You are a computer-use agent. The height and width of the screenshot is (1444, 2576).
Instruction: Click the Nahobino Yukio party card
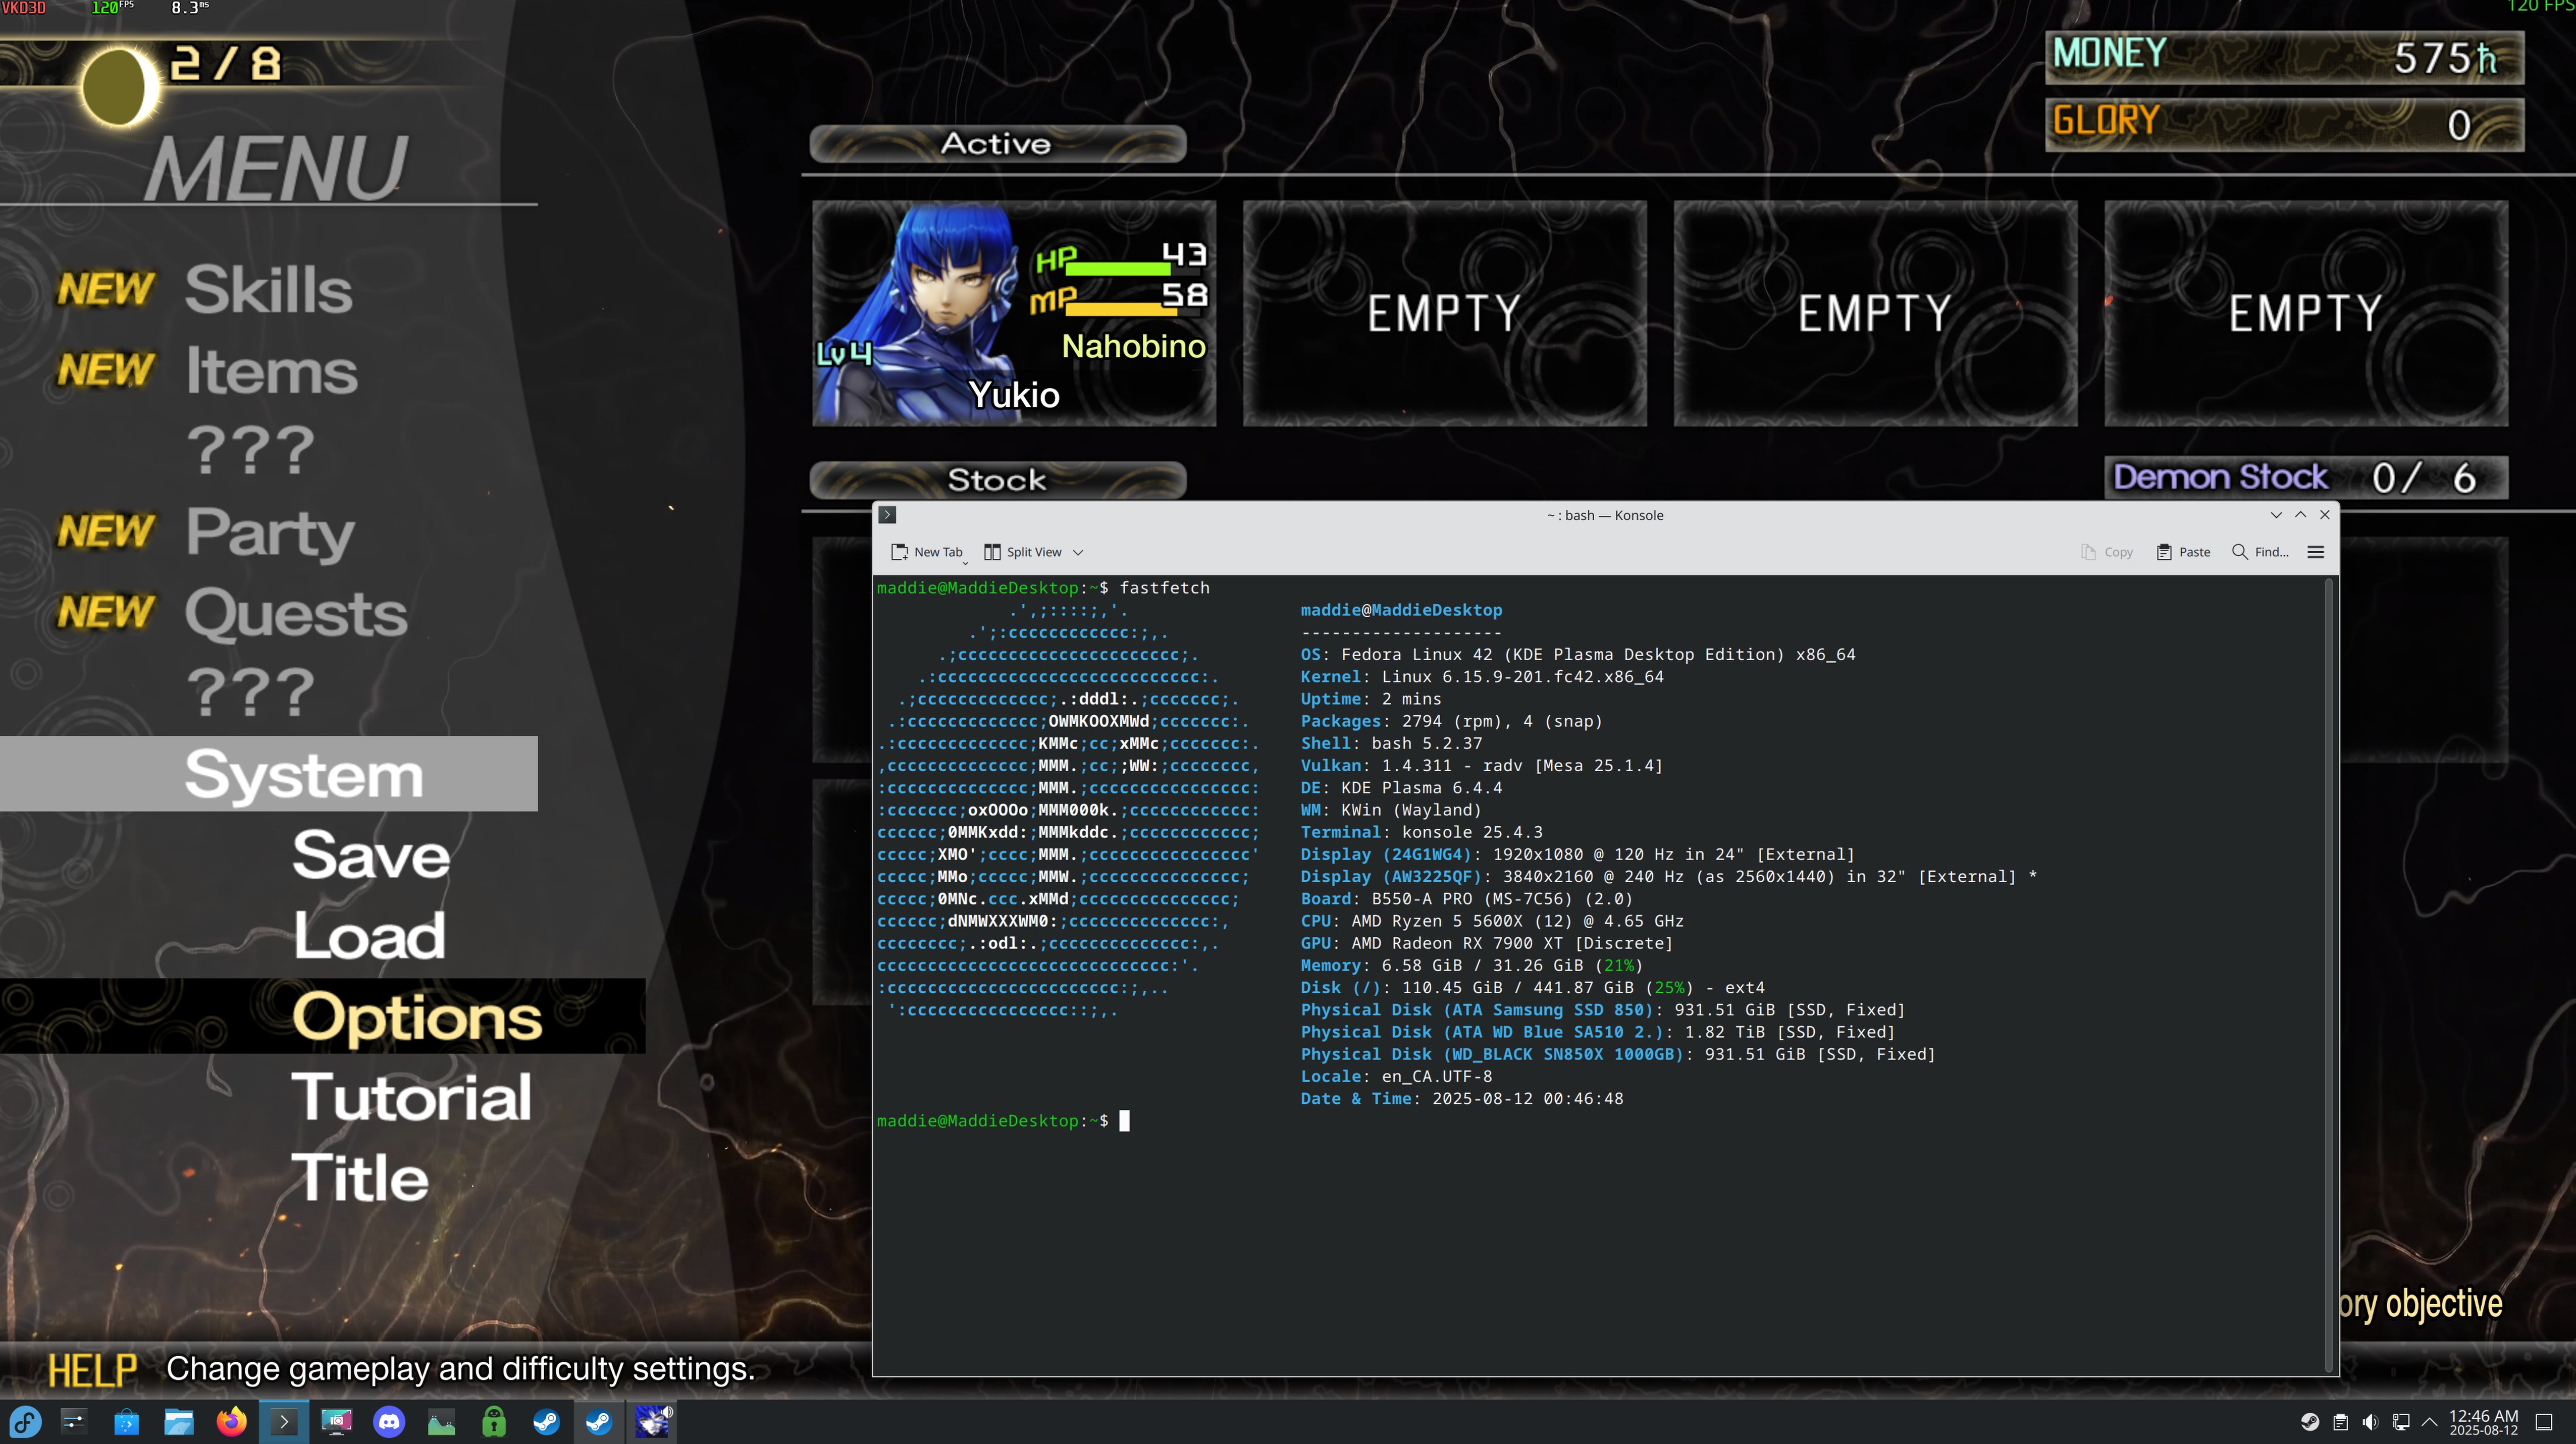click(x=1014, y=313)
